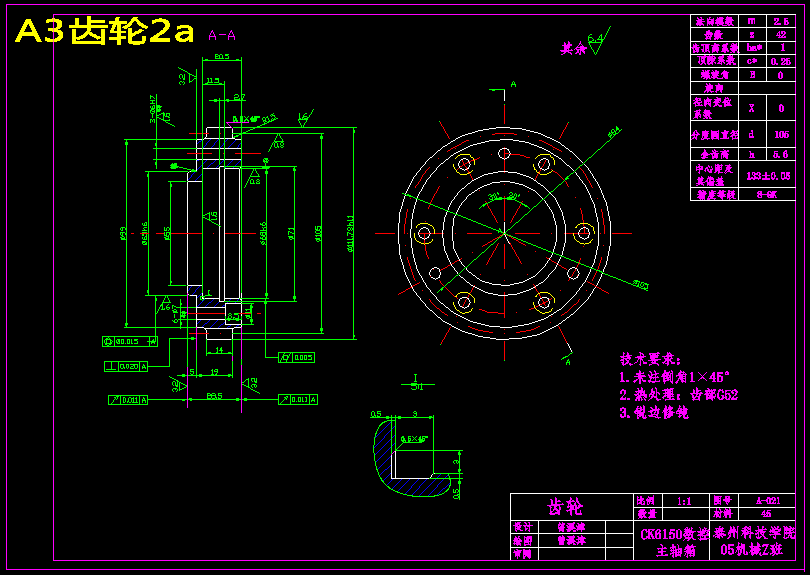Click note 2.热处理:齿部G52

point(678,395)
